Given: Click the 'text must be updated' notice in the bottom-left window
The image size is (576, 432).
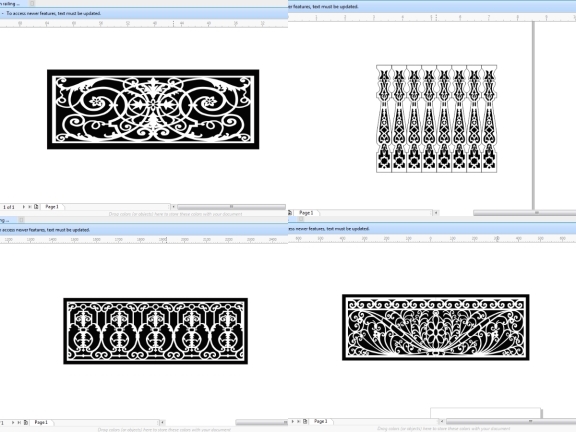Looking at the screenshot, I should click(x=45, y=230).
